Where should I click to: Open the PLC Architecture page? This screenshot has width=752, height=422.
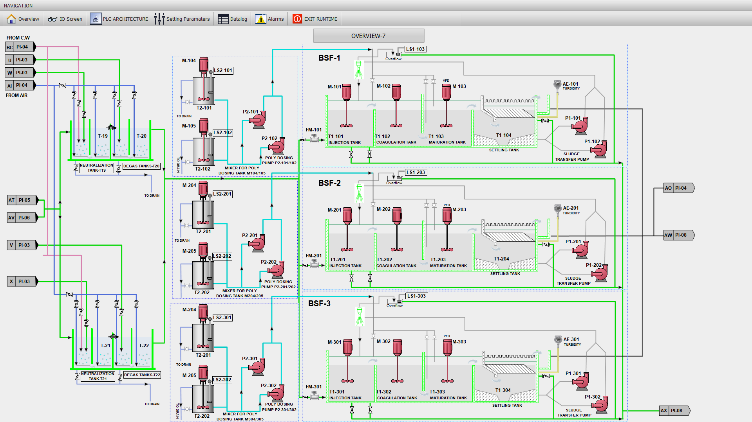pyautogui.click(x=119, y=19)
